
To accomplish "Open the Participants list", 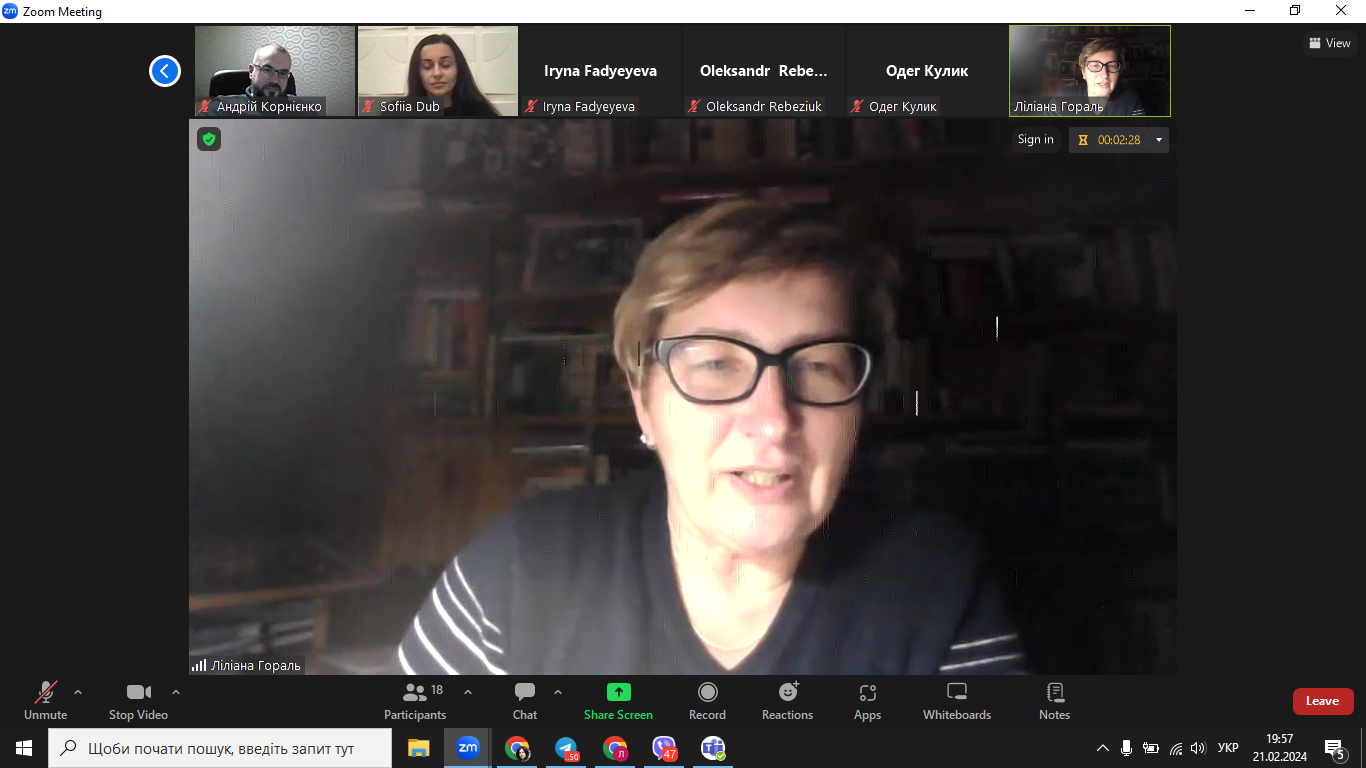I will coord(415,700).
